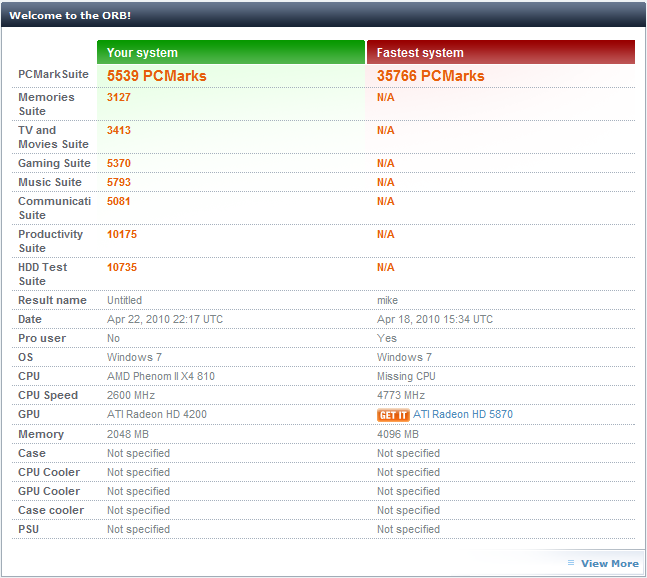Screen dimensions: 647x578
Task: Click the orange GET IT badge
Action: pos(393,415)
